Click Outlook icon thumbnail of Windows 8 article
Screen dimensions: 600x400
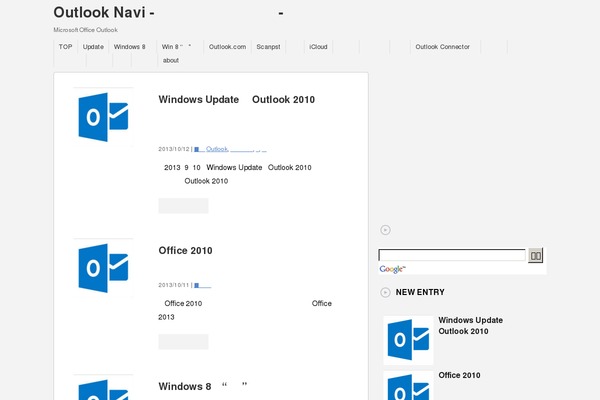click(103, 387)
